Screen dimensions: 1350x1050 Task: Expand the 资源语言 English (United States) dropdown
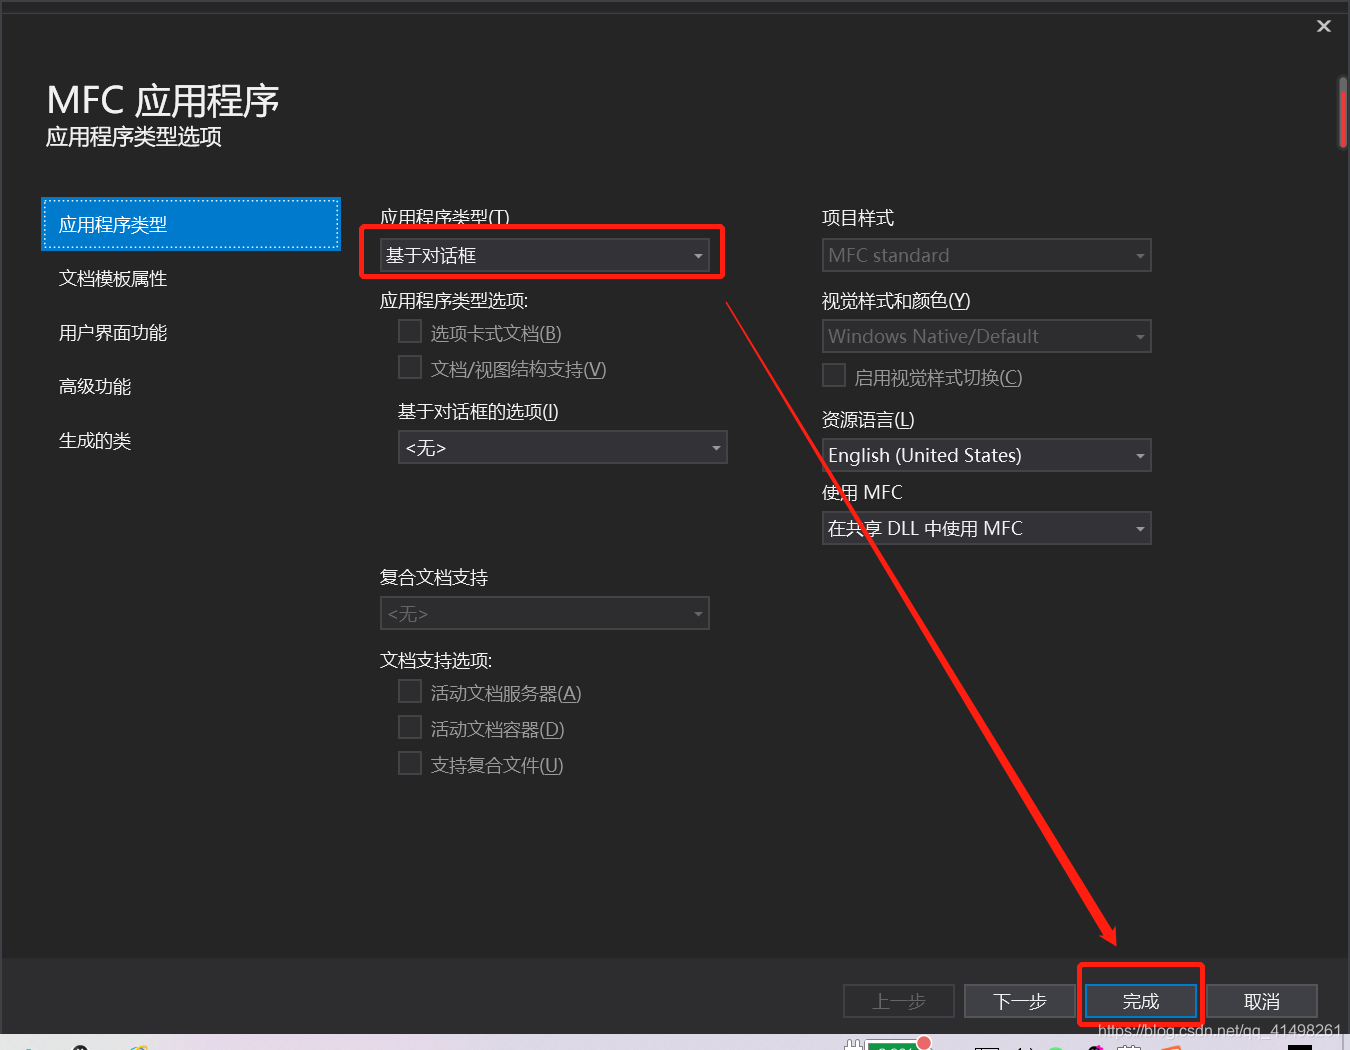[x=987, y=455]
